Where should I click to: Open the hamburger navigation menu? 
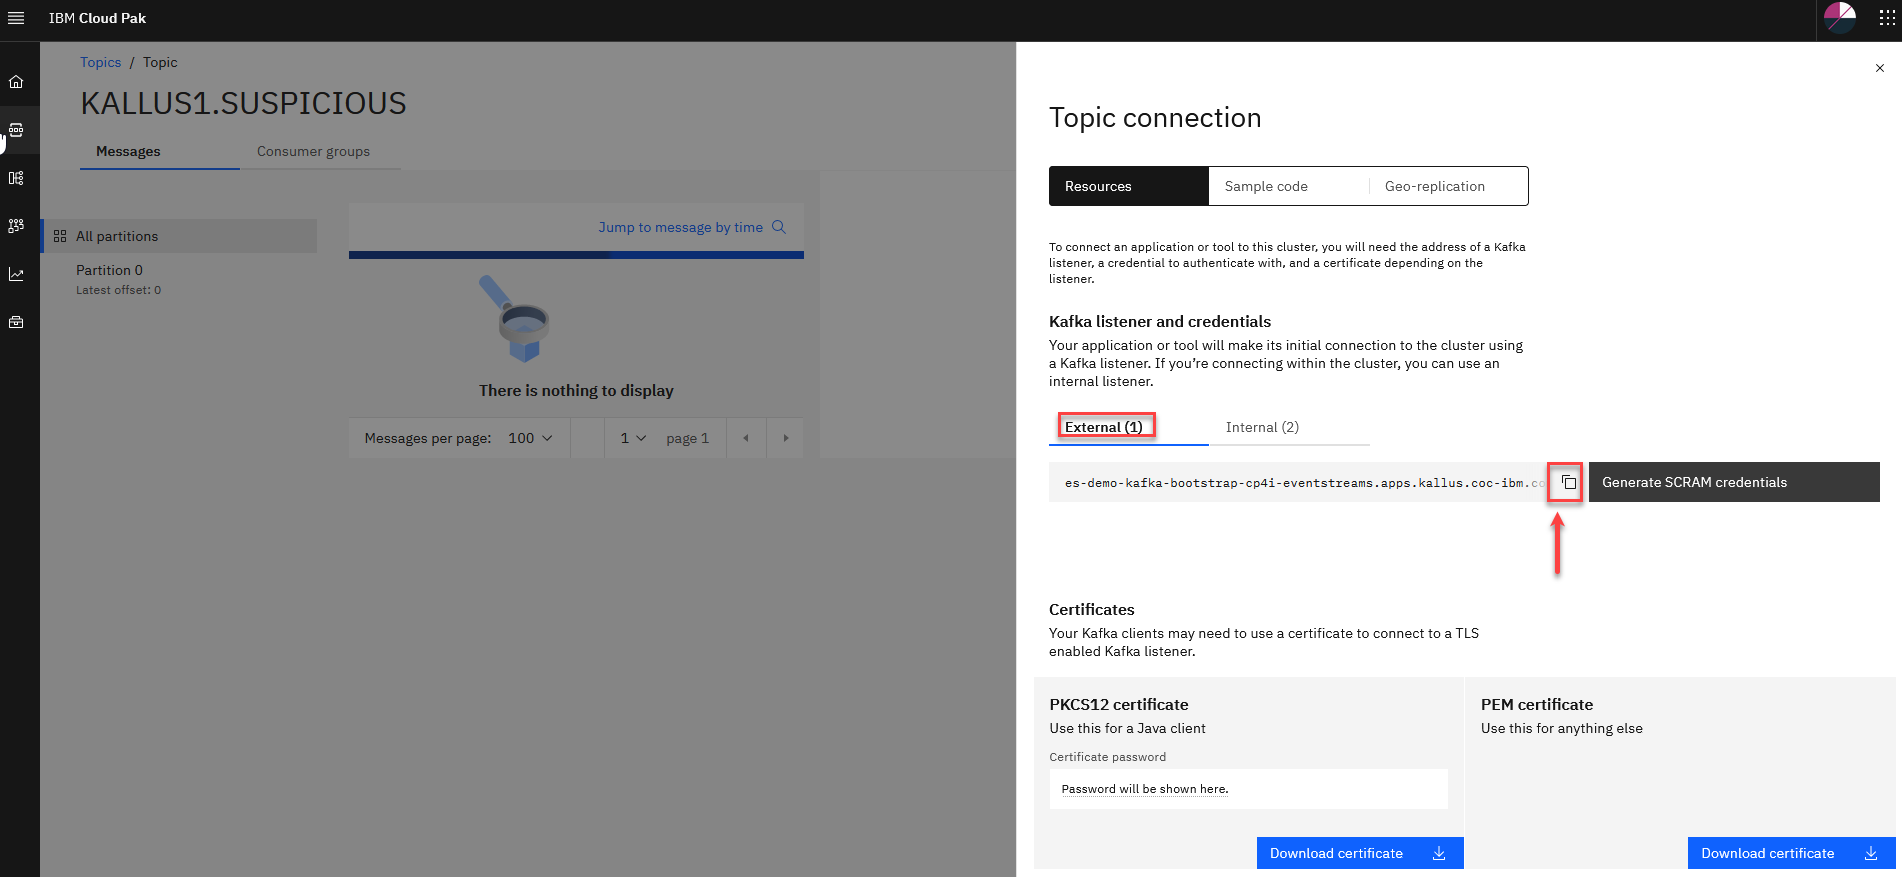click(16, 18)
